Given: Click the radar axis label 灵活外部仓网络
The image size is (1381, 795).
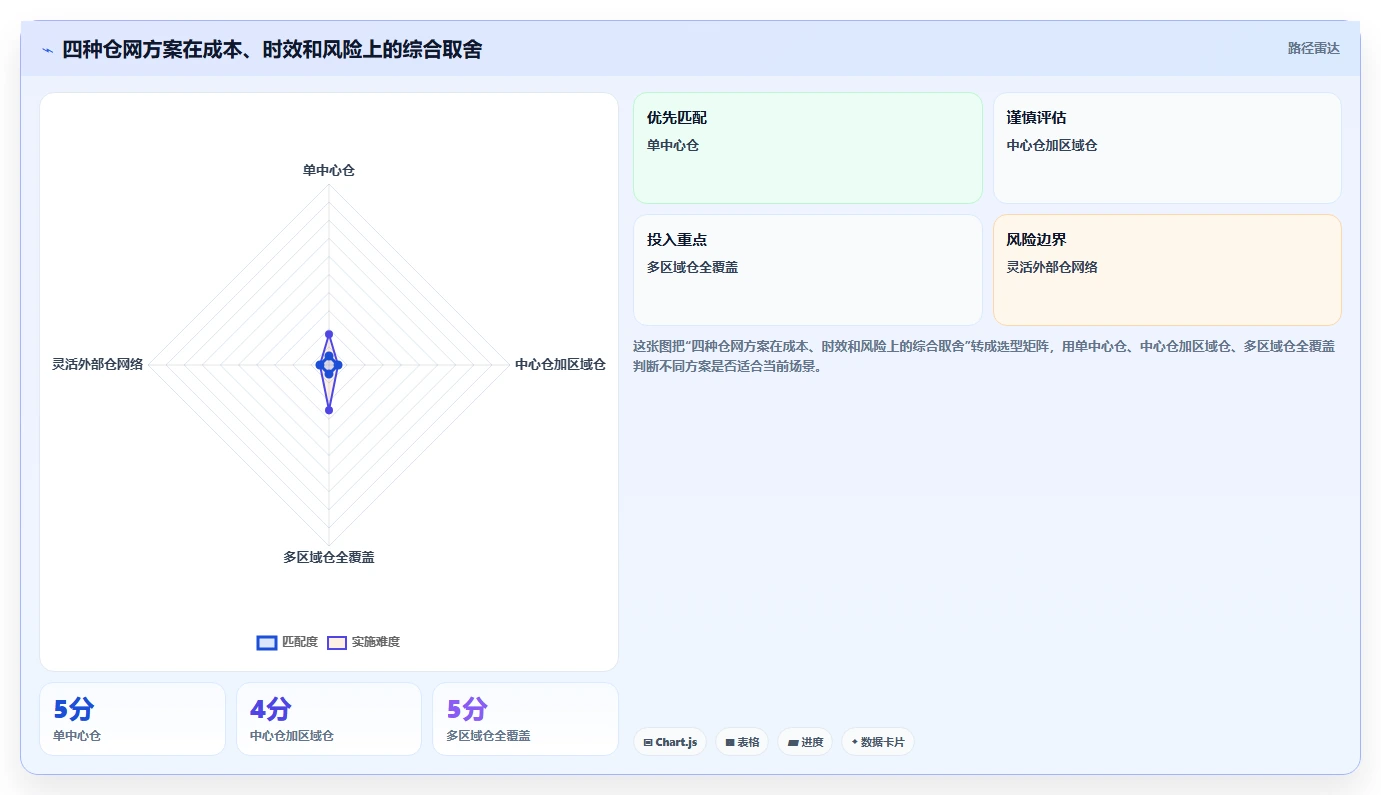Looking at the screenshot, I should pos(98,364).
